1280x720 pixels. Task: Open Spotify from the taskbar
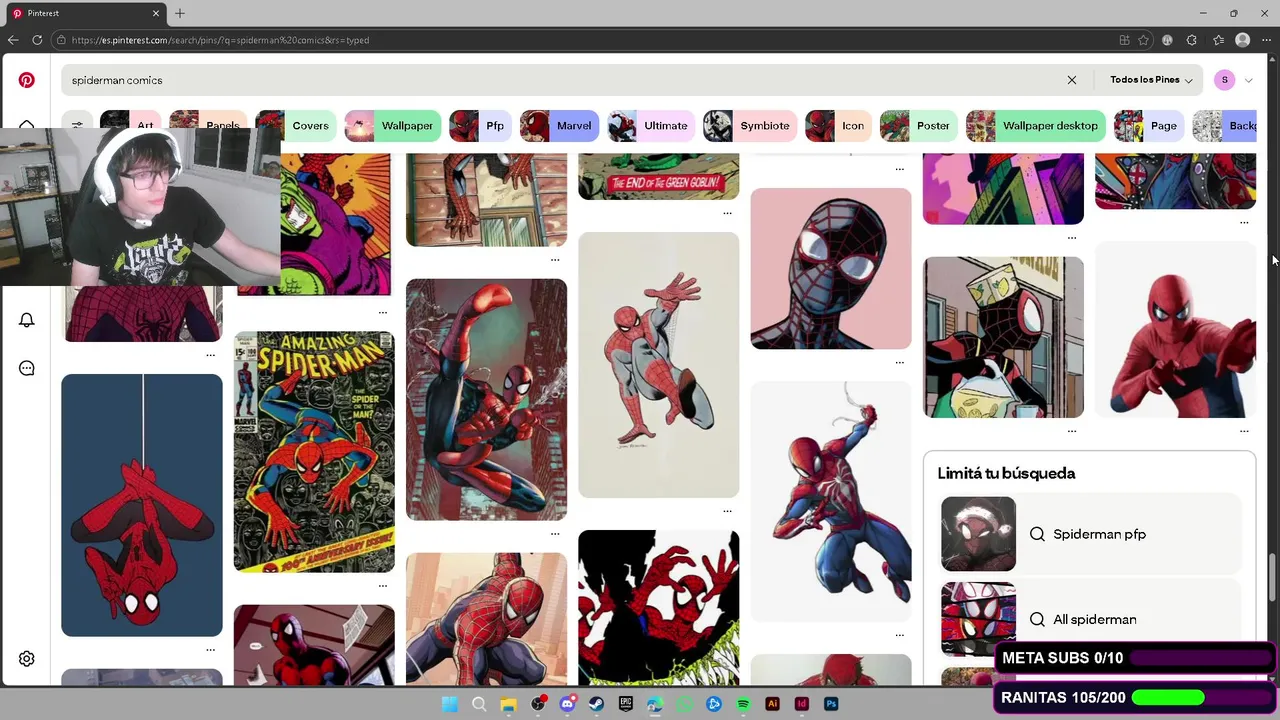(743, 704)
